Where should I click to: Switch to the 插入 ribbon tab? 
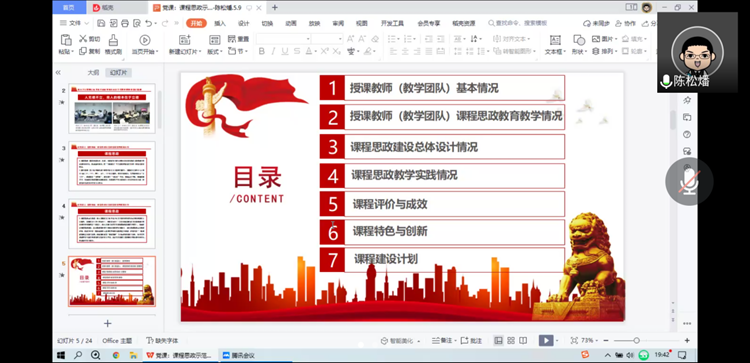220,23
